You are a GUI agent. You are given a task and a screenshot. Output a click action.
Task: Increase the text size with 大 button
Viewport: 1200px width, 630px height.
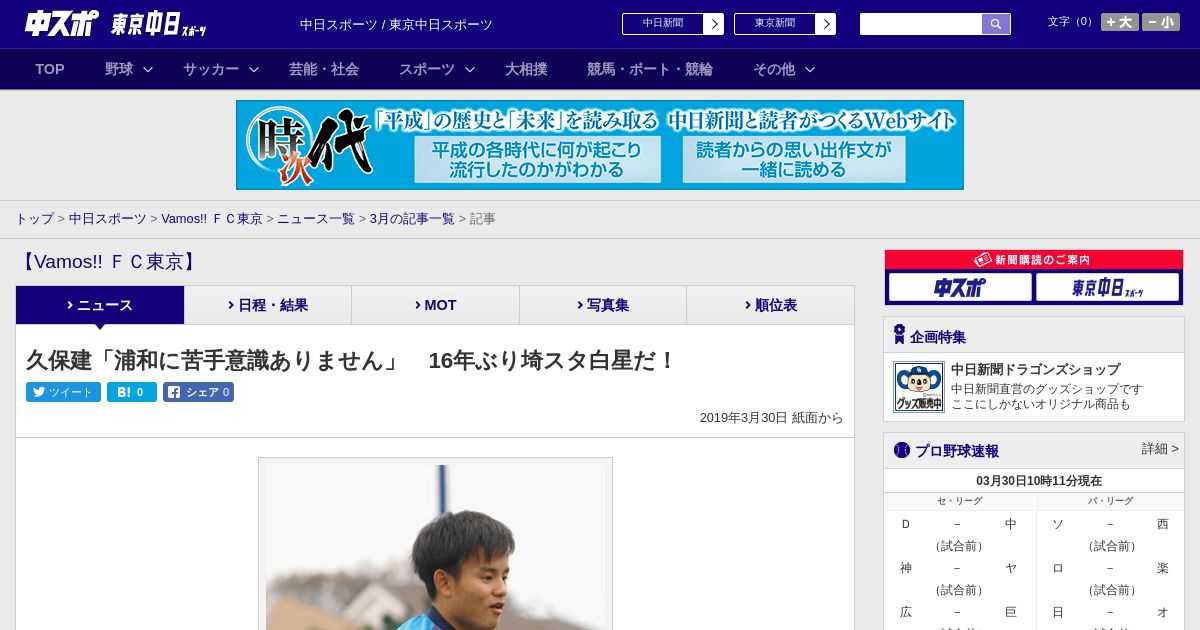tap(1120, 22)
